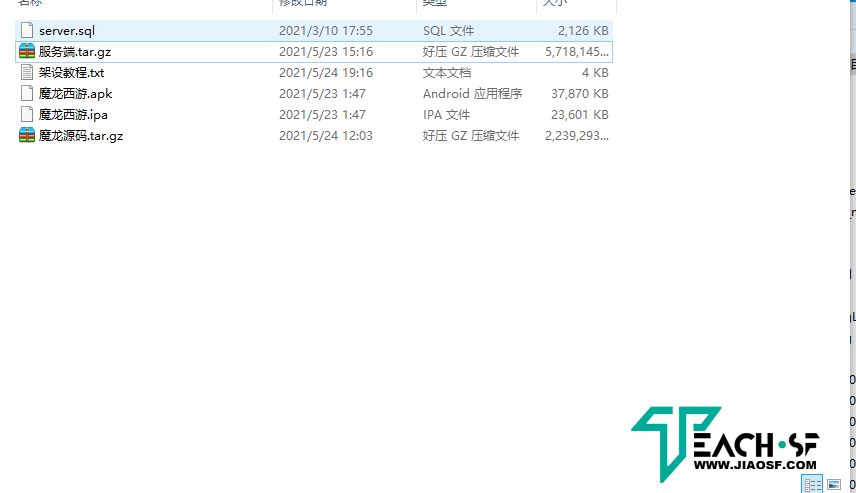The width and height of the screenshot is (856, 493).
Task: Click the 4 KB size cell
Action: 595,73
